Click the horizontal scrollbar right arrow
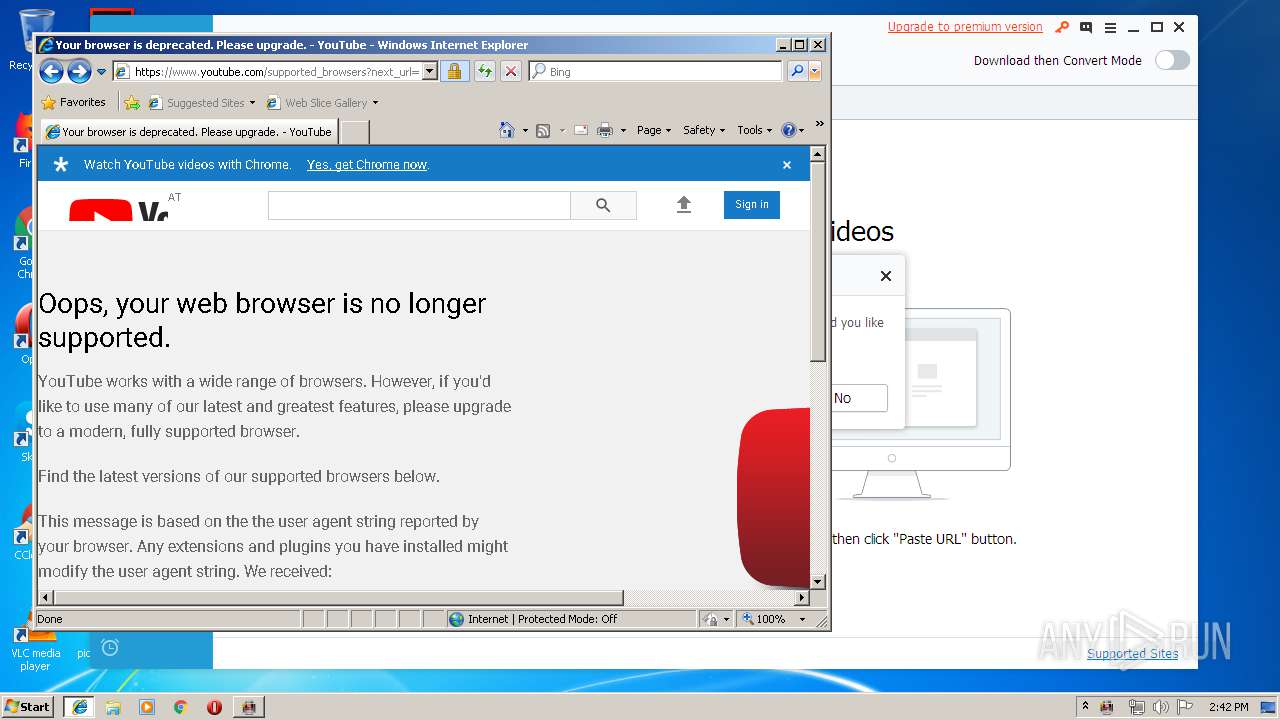The width and height of the screenshot is (1280, 720). pyautogui.click(x=802, y=598)
